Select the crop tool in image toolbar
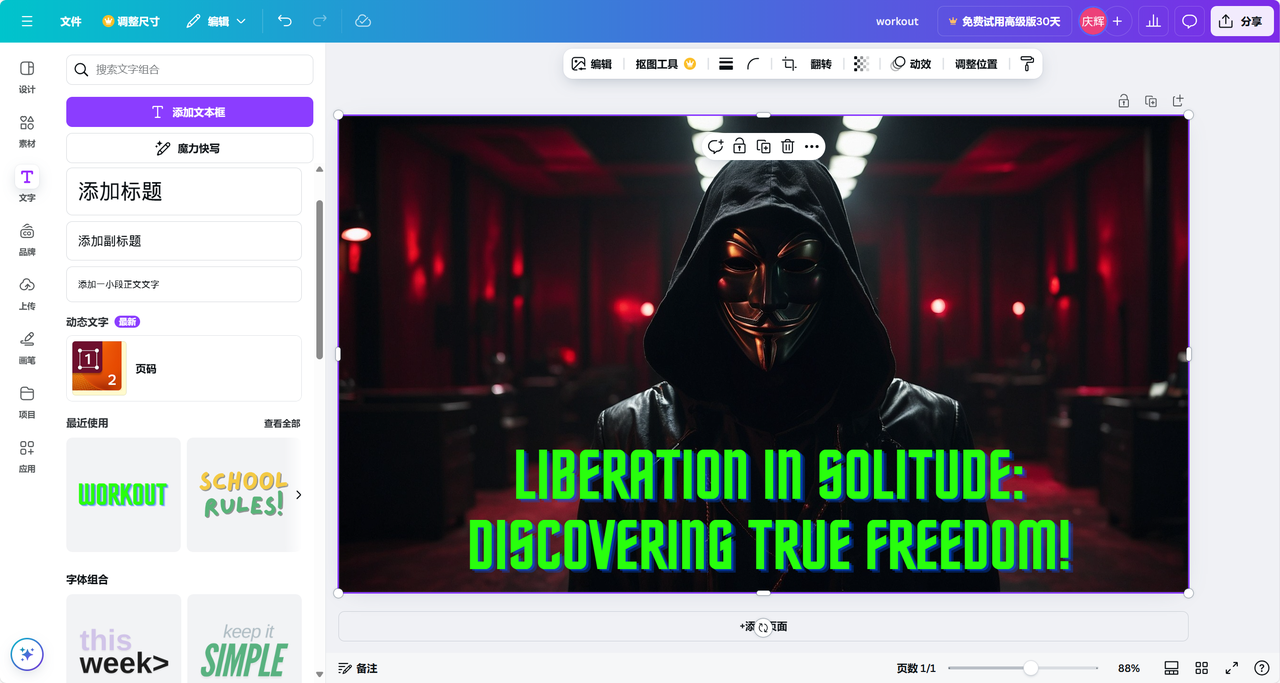The width and height of the screenshot is (1280, 683). [789, 64]
